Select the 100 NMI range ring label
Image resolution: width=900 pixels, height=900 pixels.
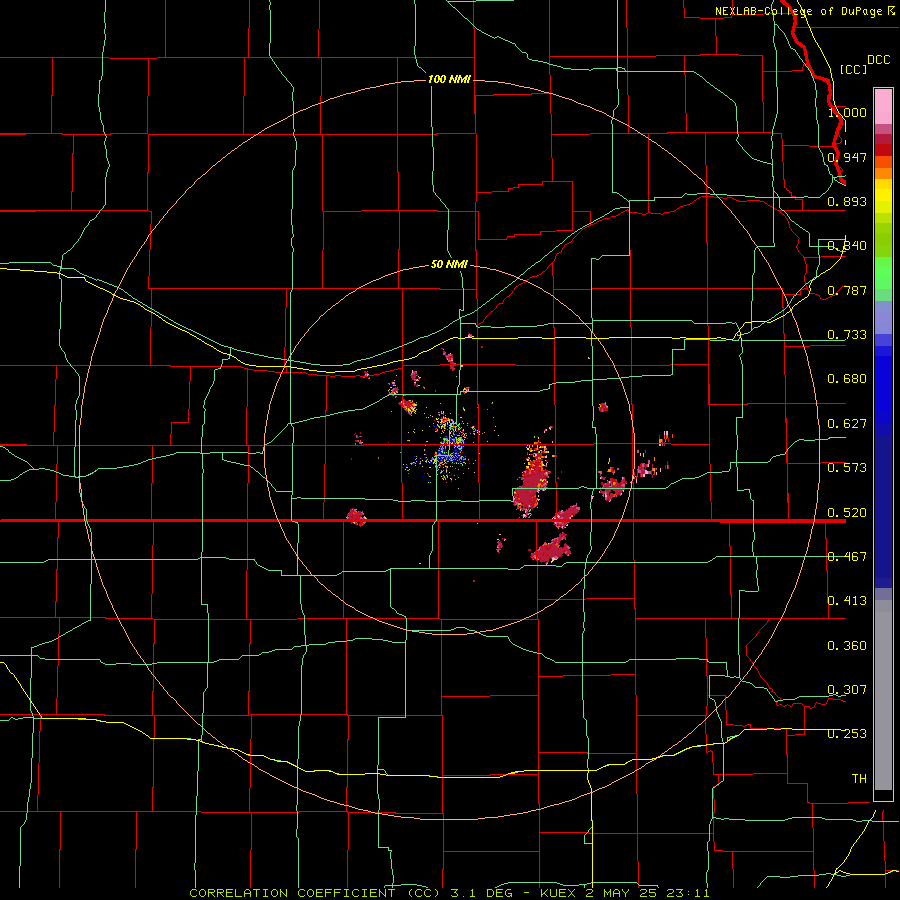pos(449,79)
